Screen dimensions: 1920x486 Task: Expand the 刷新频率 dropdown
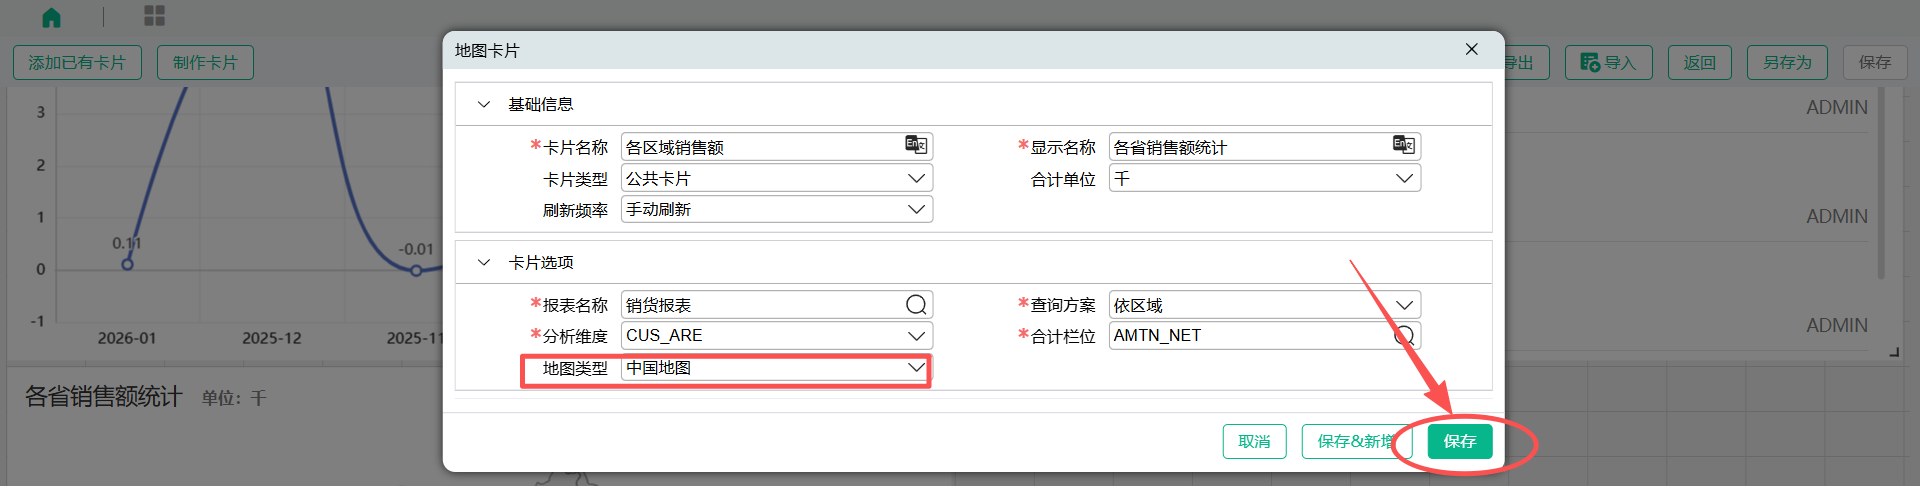click(776, 209)
